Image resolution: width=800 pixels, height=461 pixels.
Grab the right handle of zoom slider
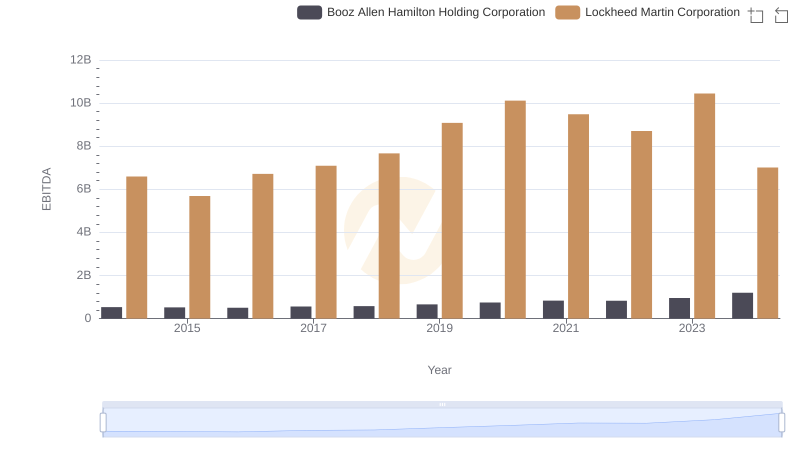pos(781,423)
